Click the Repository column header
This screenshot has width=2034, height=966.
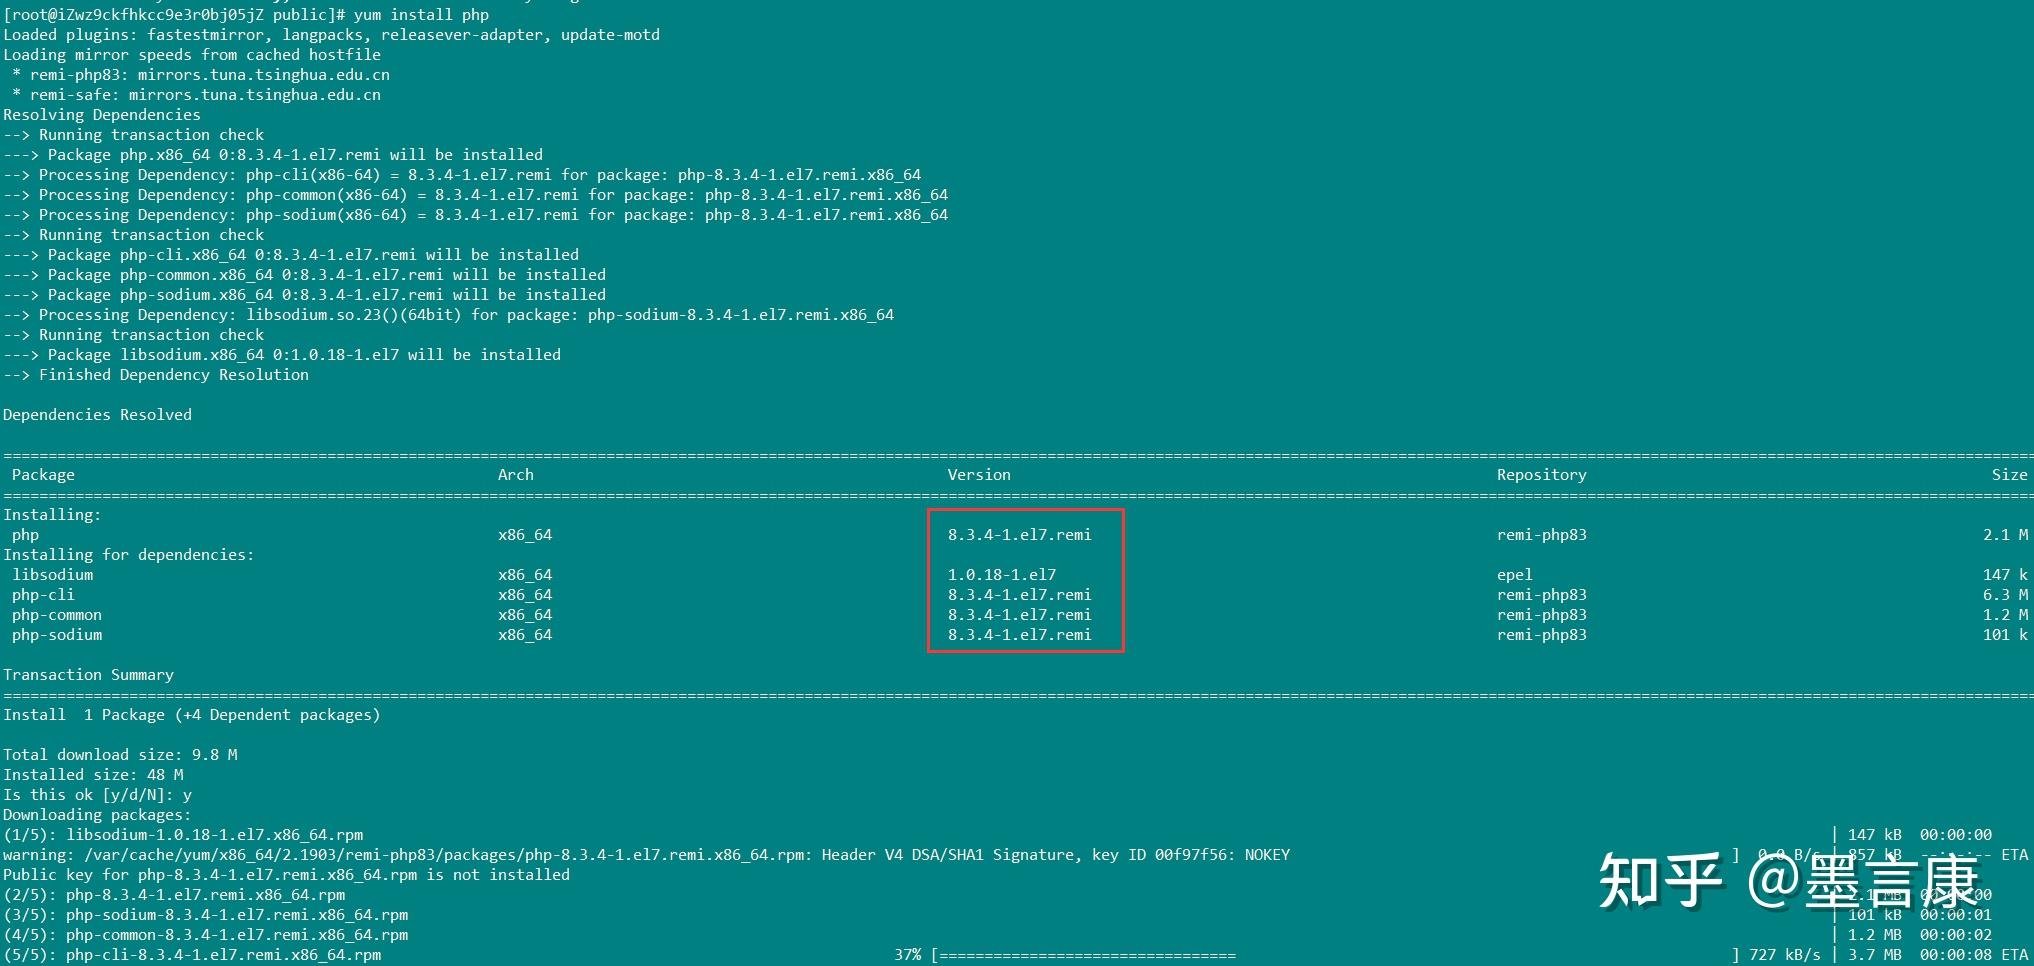pyautogui.click(x=1540, y=474)
